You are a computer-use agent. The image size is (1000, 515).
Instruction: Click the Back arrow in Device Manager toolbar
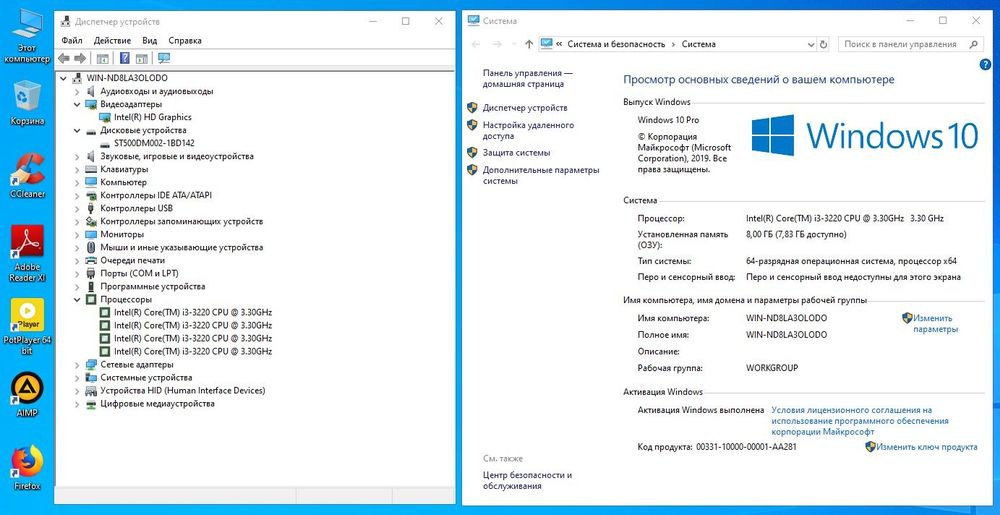[63, 59]
